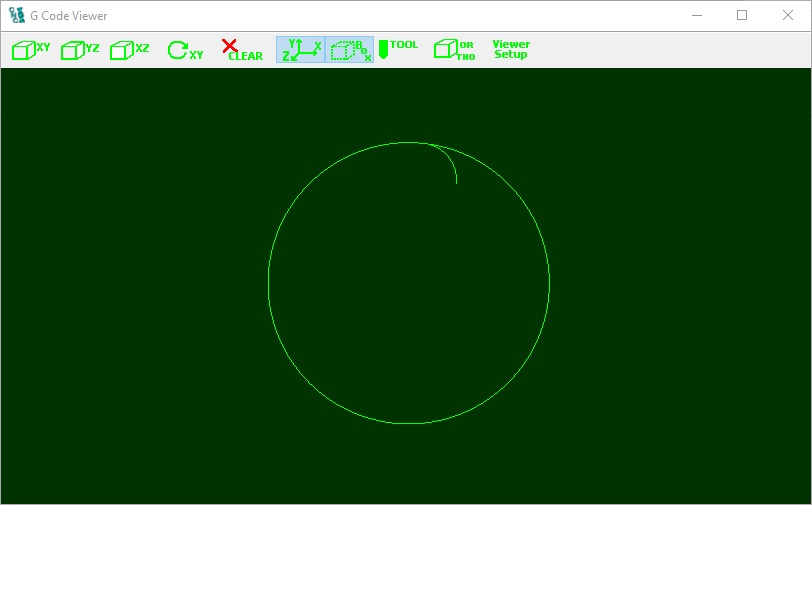Switch to the YZ plane view
Screen dimensions: 812x600
[x=80, y=50]
